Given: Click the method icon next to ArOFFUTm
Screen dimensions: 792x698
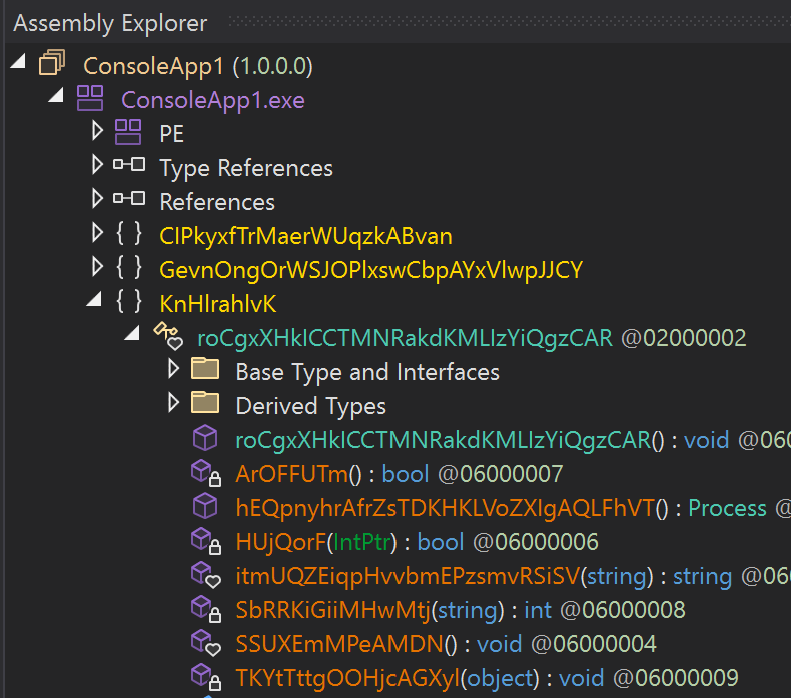Looking at the screenshot, I should point(205,473).
